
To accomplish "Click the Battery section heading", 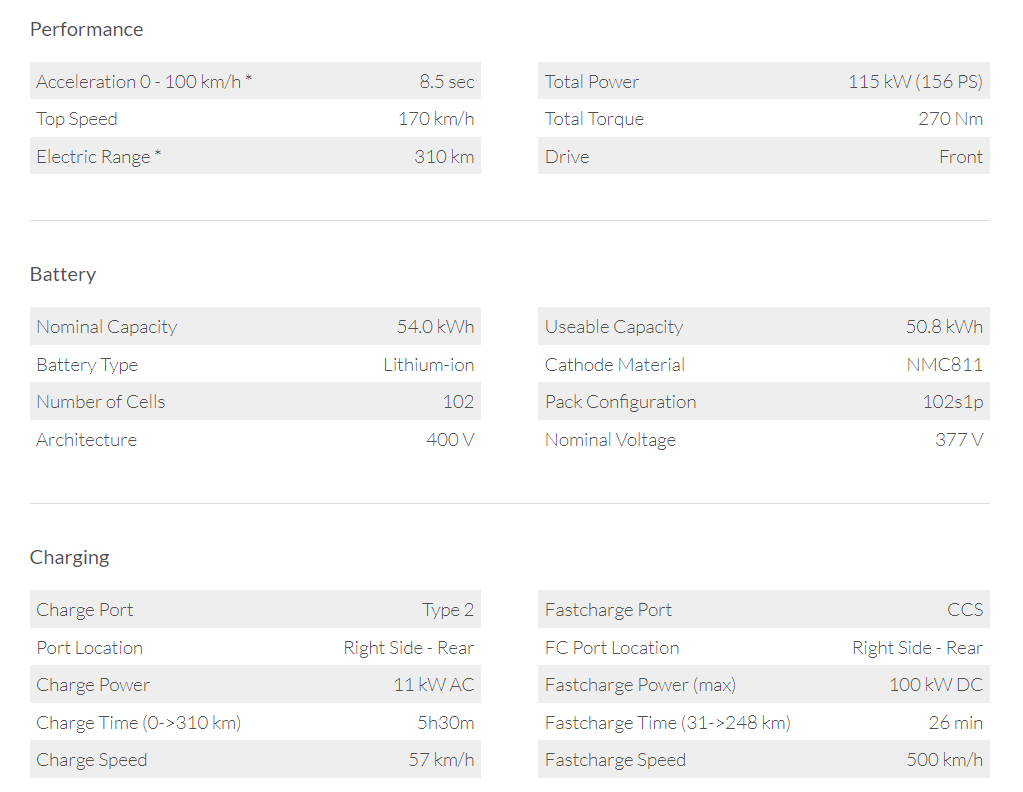I will (x=63, y=274).
